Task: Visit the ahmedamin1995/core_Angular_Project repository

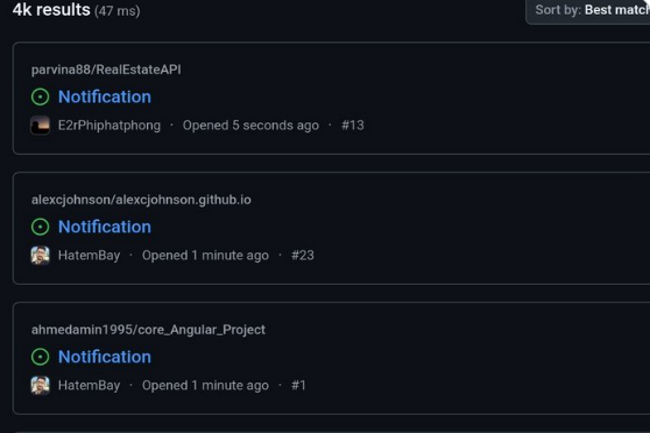Action: coord(148,330)
